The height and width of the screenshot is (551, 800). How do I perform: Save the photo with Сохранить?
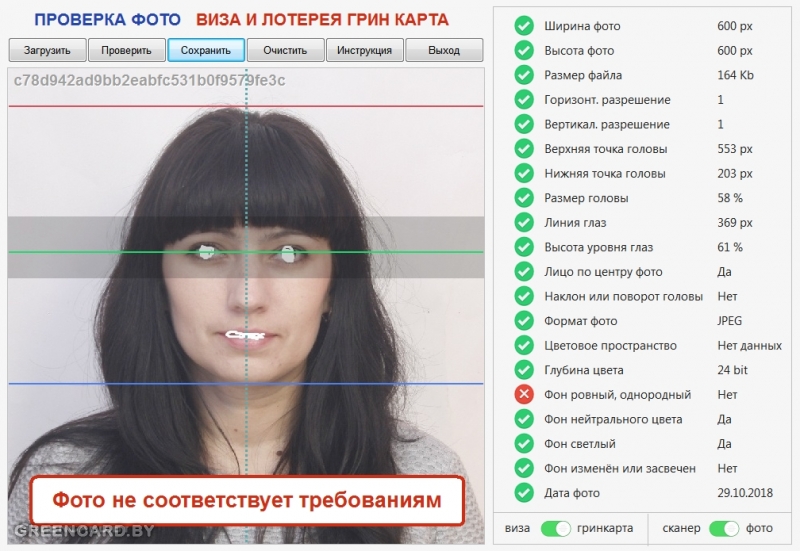point(206,50)
